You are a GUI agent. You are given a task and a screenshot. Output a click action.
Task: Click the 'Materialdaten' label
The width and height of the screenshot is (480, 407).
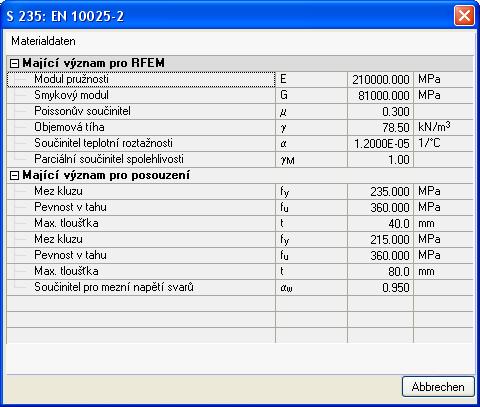pyautogui.click(x=43, y=41)
